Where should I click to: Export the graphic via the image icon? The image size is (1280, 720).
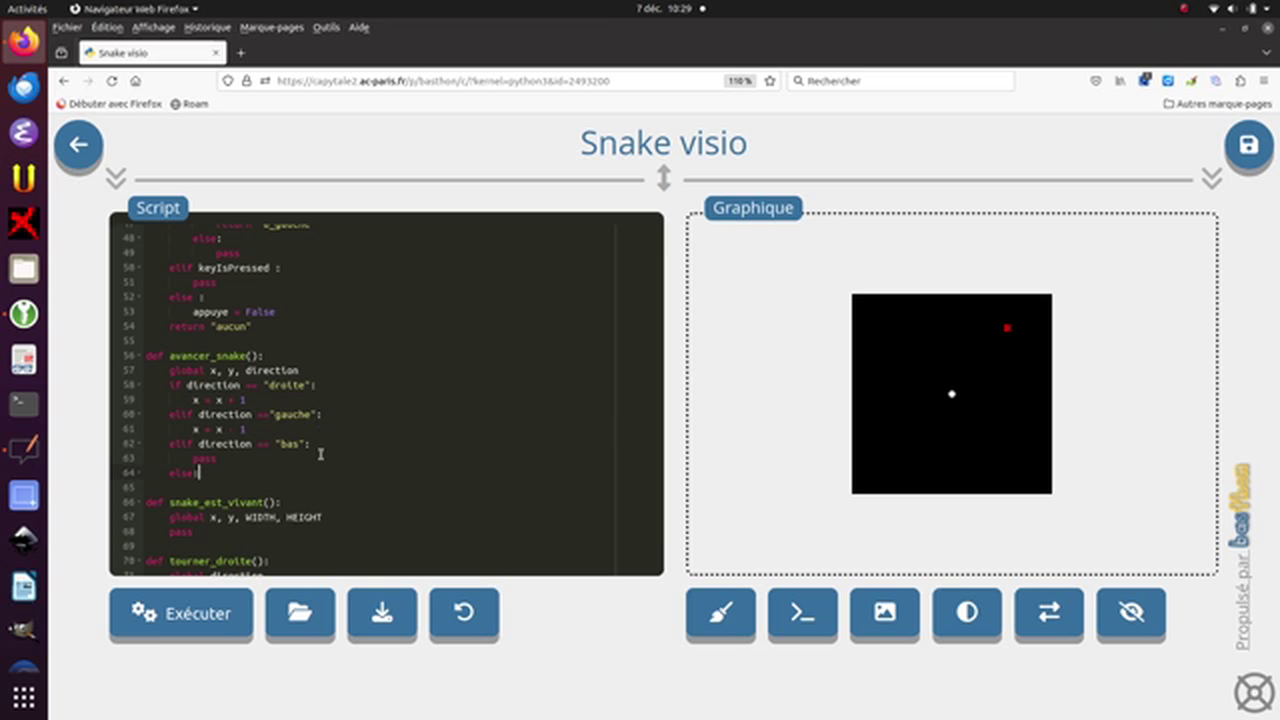[x=884, y=613]
